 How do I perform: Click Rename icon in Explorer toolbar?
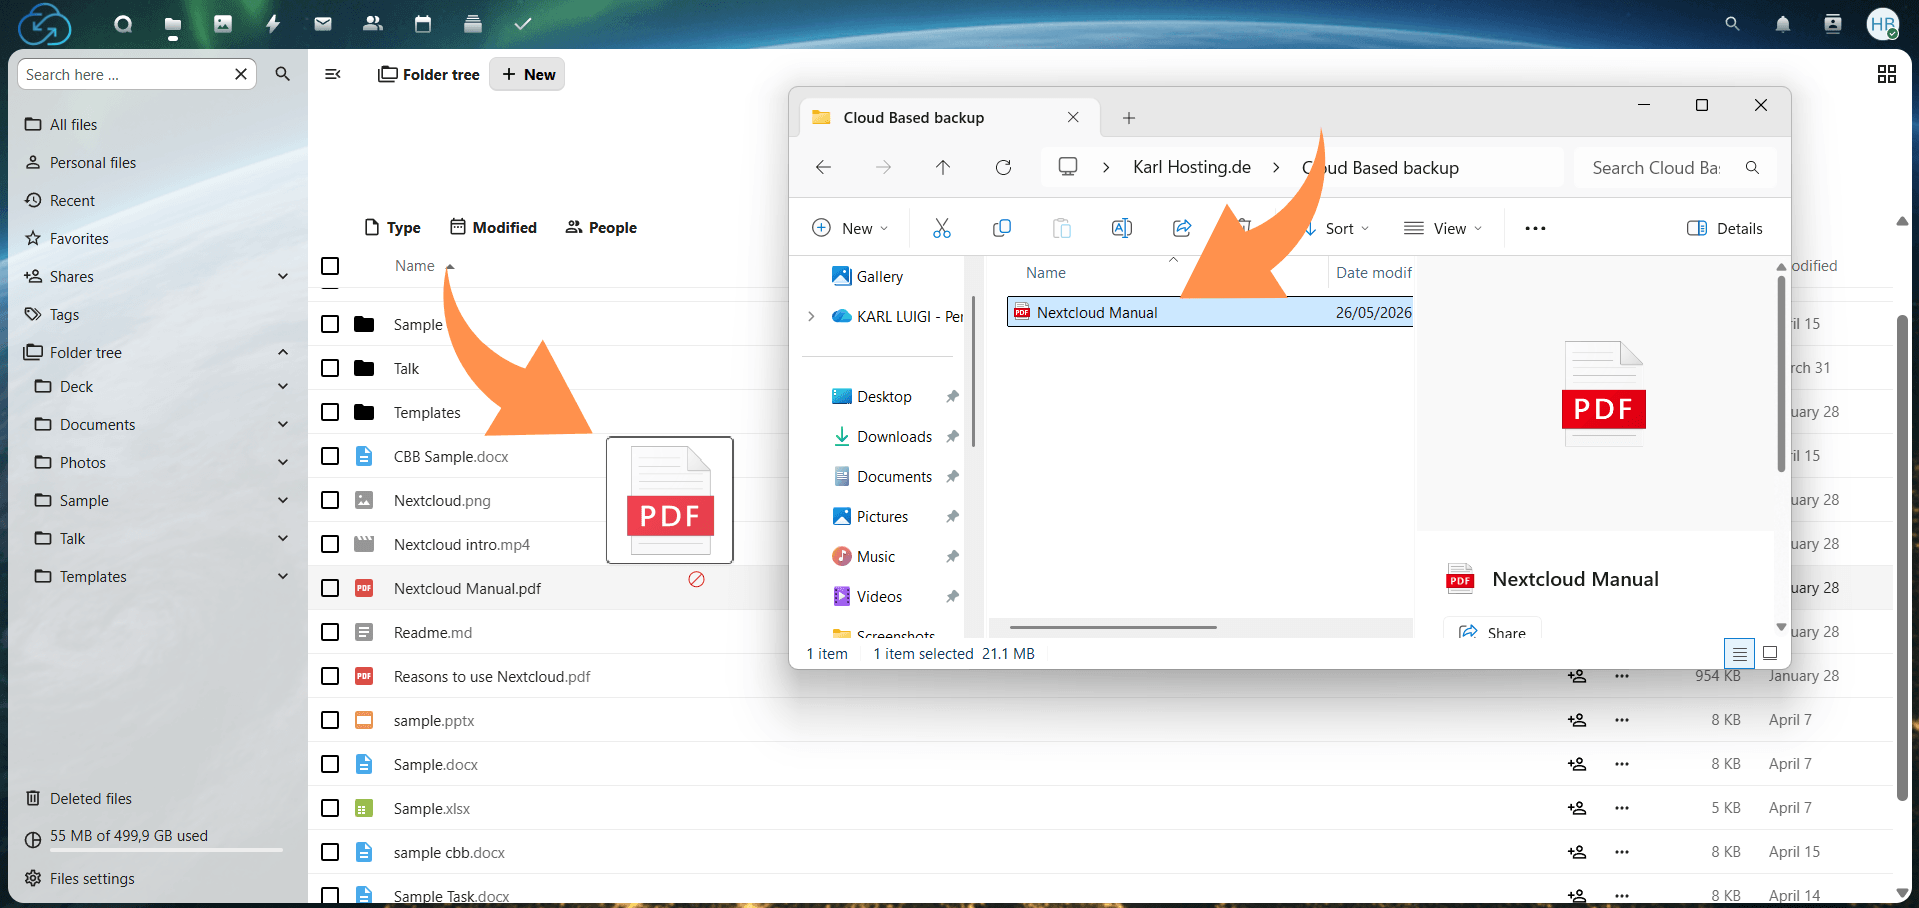tap(1121, 228)
